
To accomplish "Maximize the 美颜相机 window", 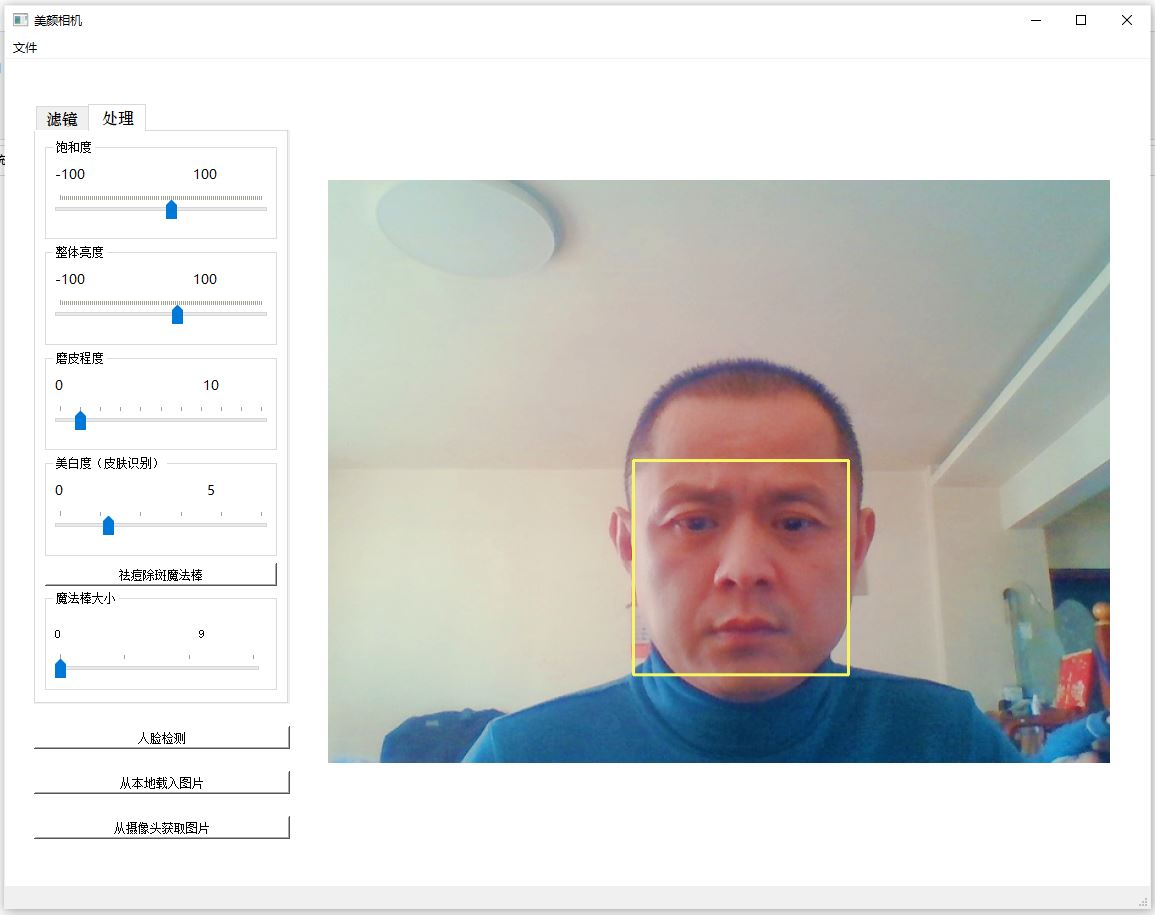I will point(1081,20).
